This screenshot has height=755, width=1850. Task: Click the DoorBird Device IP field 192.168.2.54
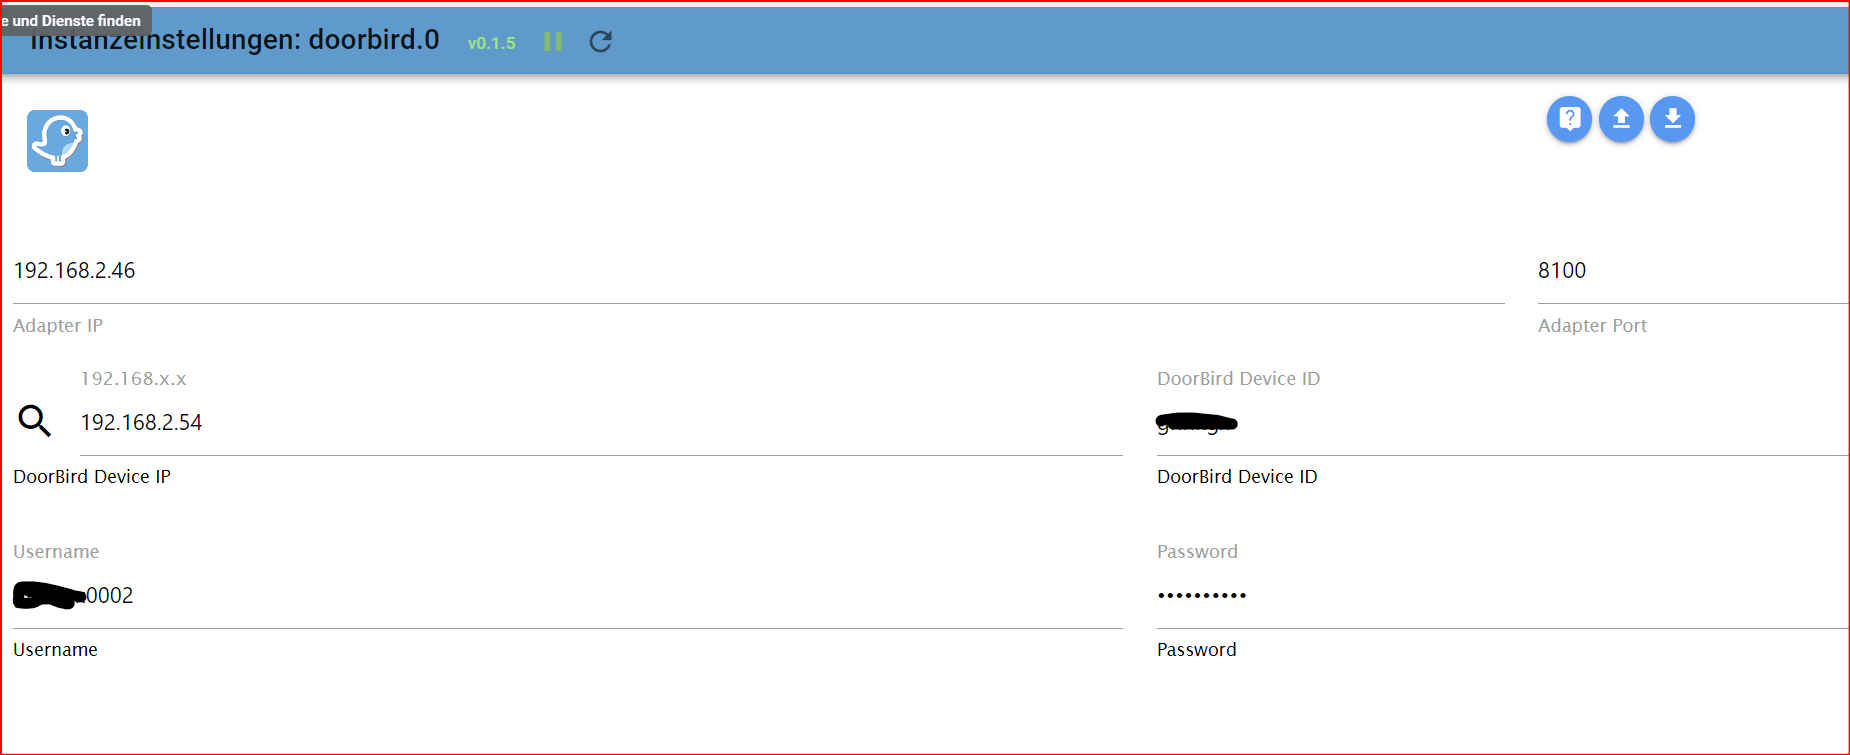pyautogui.click(x=601, y=423)
